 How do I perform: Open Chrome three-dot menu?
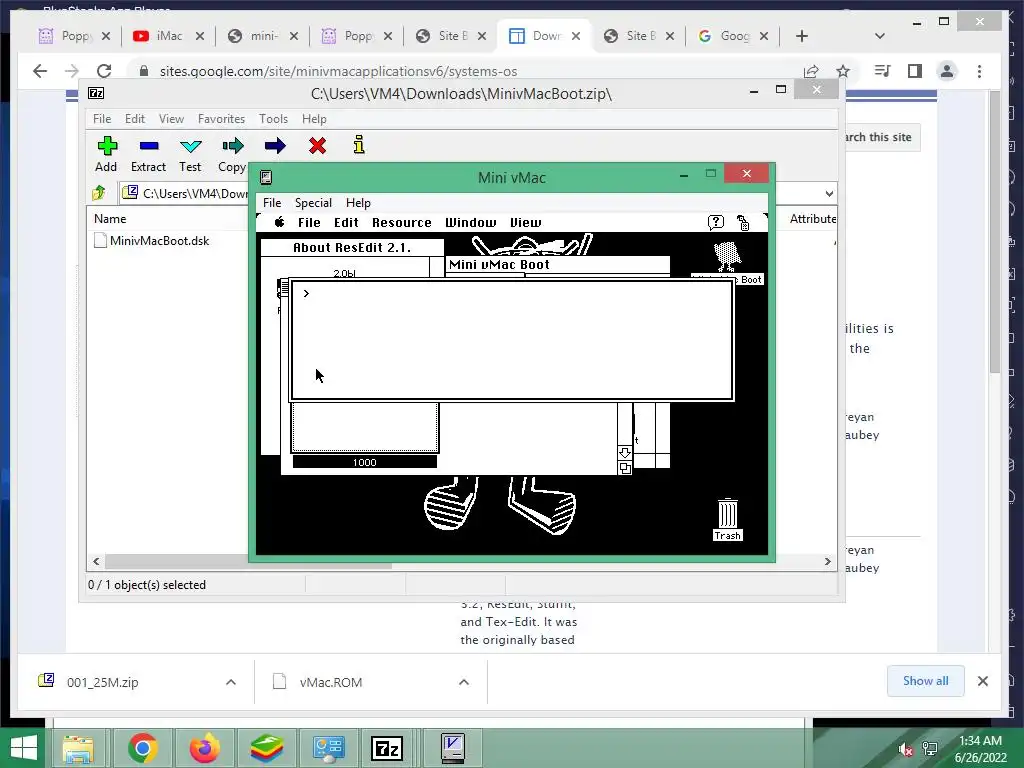(x=979, y=71)
